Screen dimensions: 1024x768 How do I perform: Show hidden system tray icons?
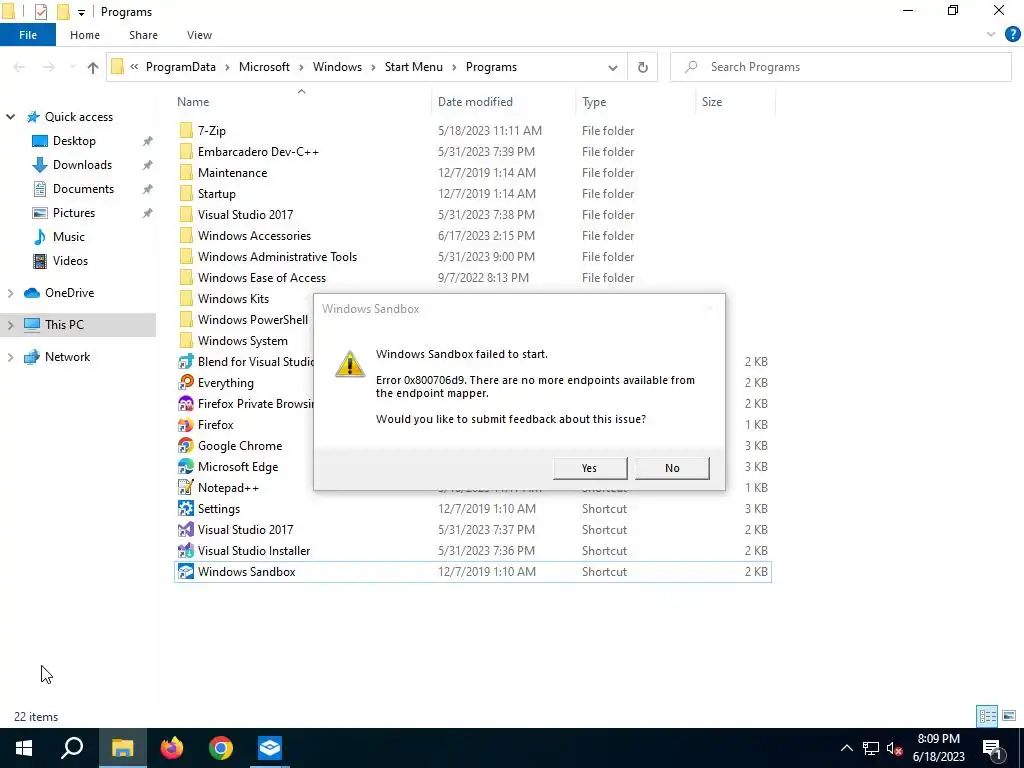[846, 748]
